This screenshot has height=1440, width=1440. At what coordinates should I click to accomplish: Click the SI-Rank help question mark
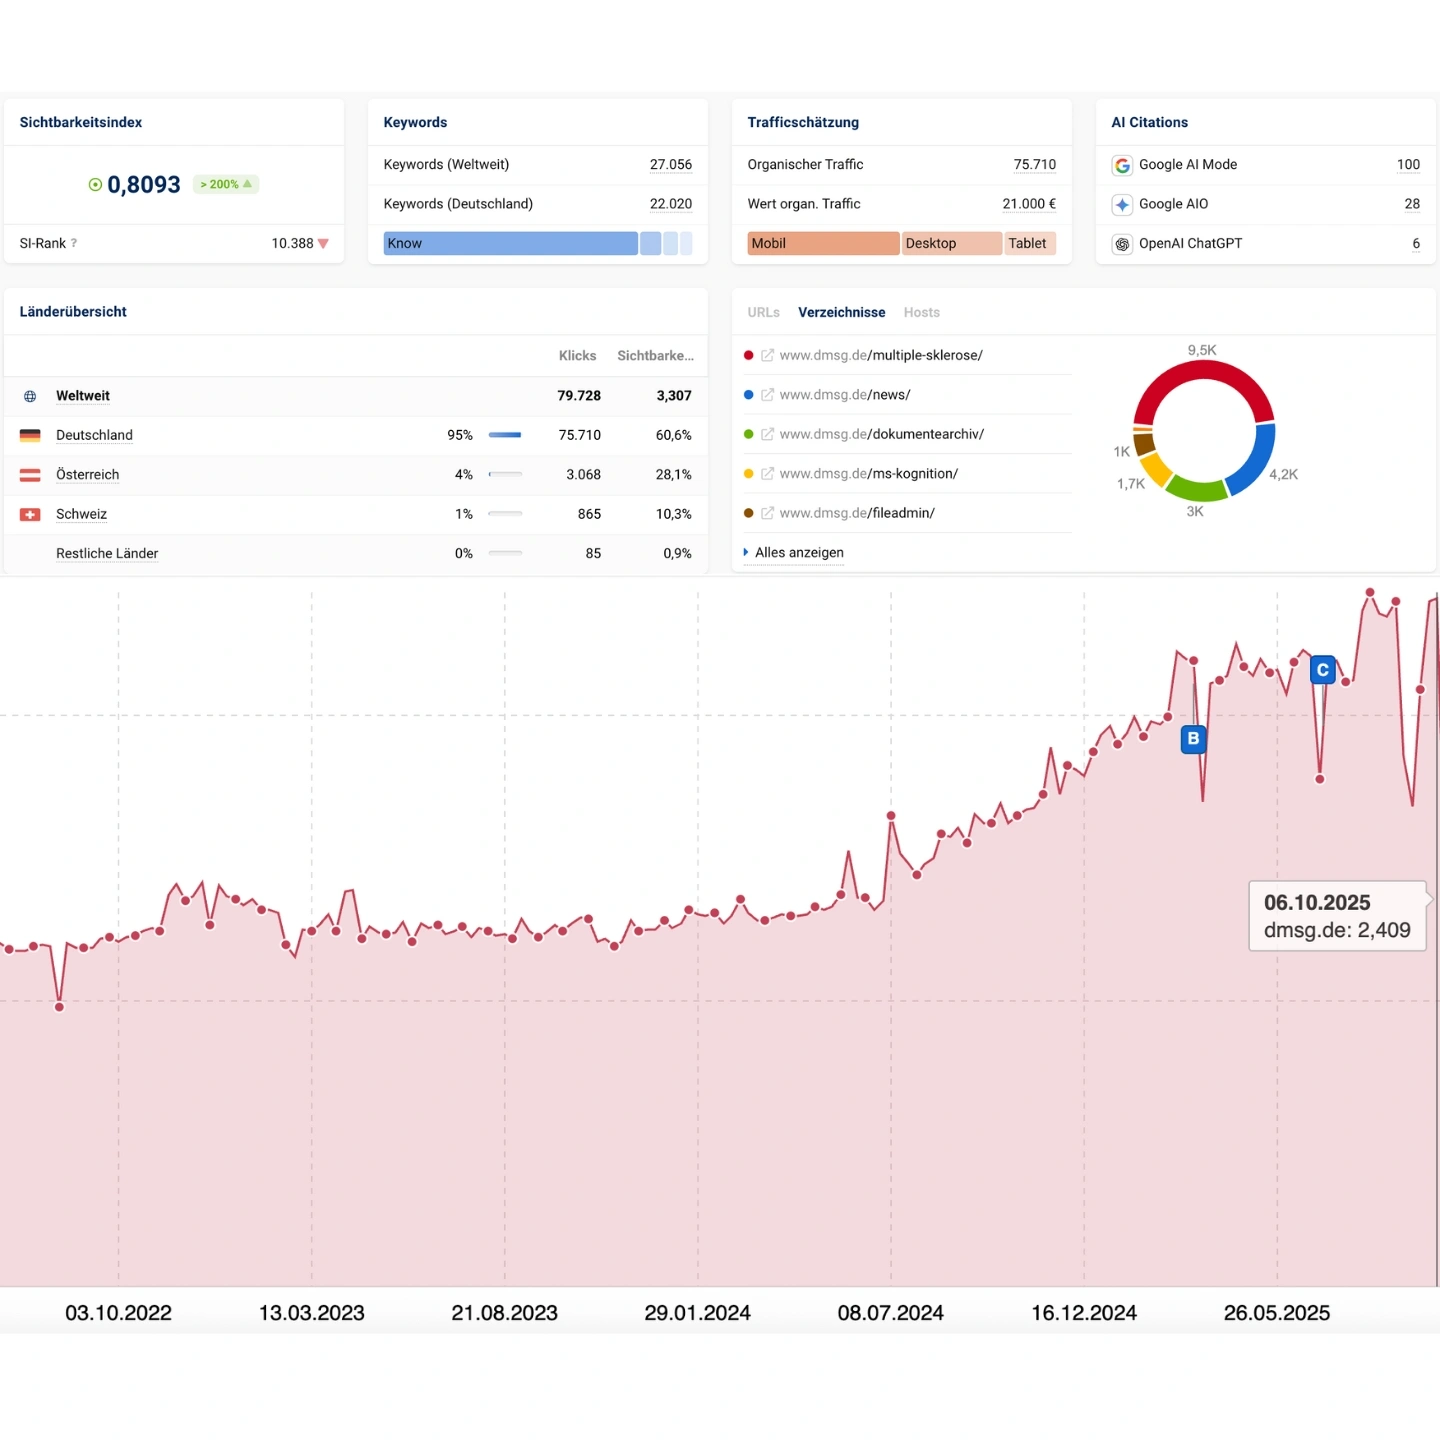(x=74, y=243)
